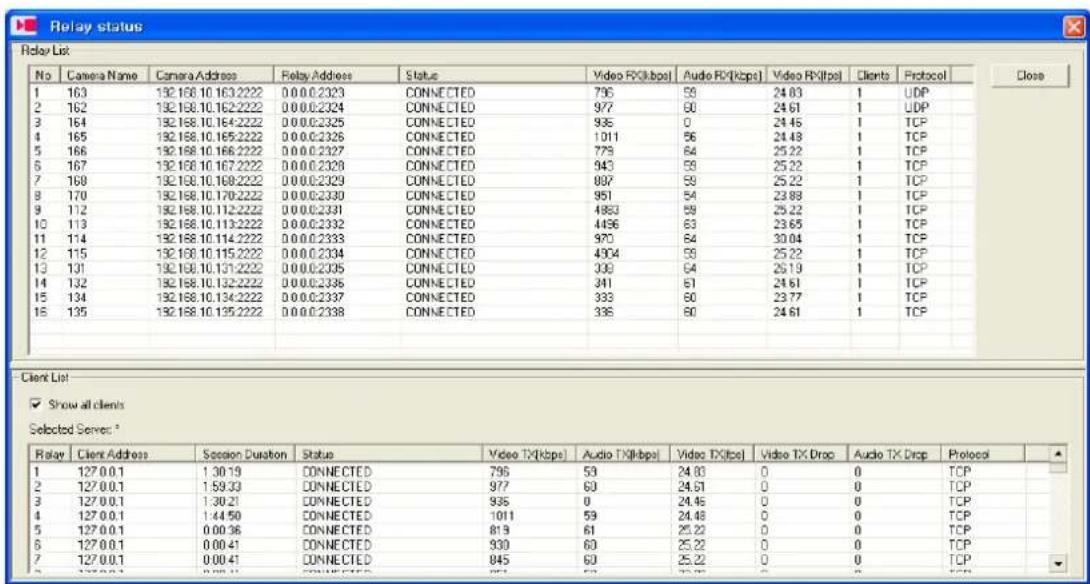
Task: Select camera address 192.168.10.166:2222
Action: click(209, 150)
